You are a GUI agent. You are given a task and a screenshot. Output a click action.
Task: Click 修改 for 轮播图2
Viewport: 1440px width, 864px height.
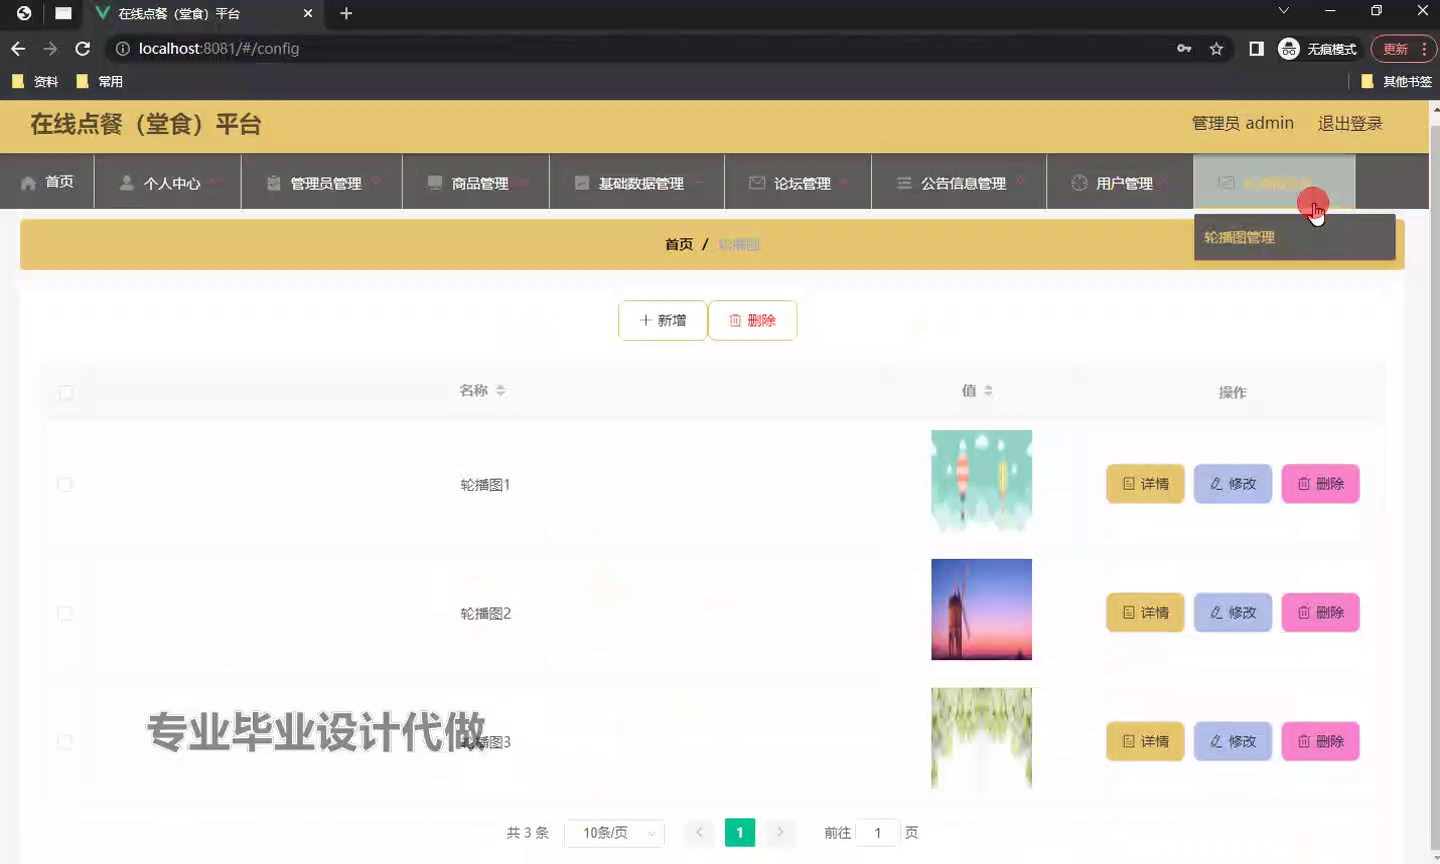tap(1233, 613)
